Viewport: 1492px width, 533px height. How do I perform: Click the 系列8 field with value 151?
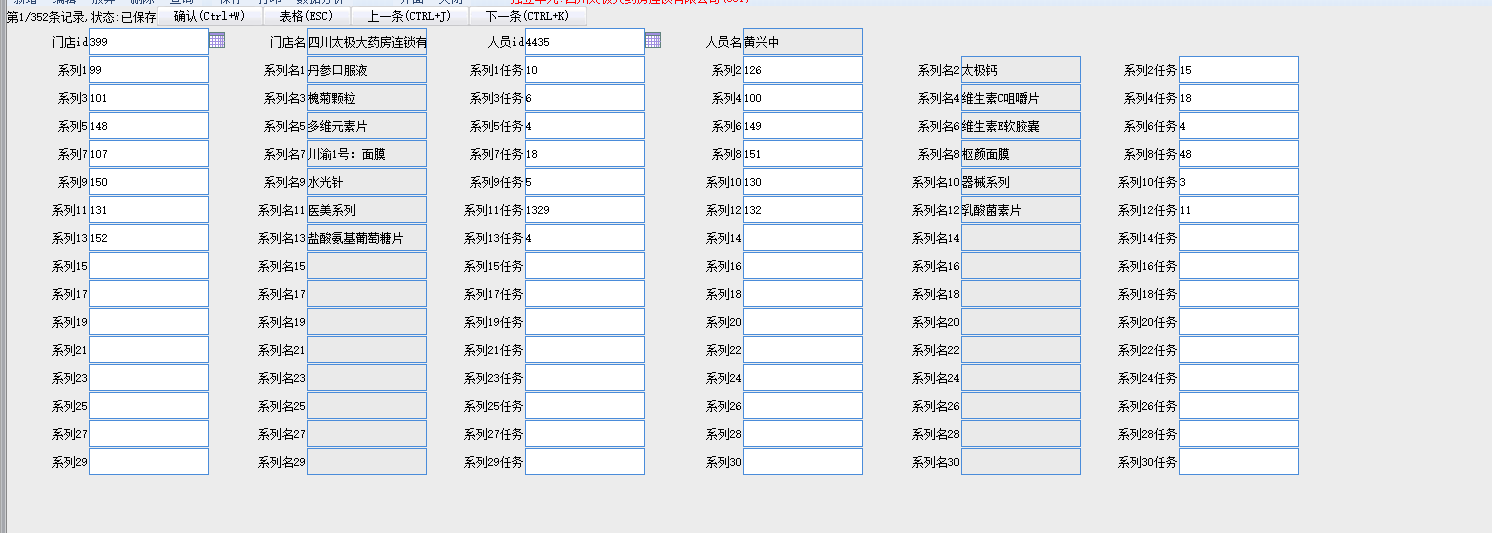803,154
